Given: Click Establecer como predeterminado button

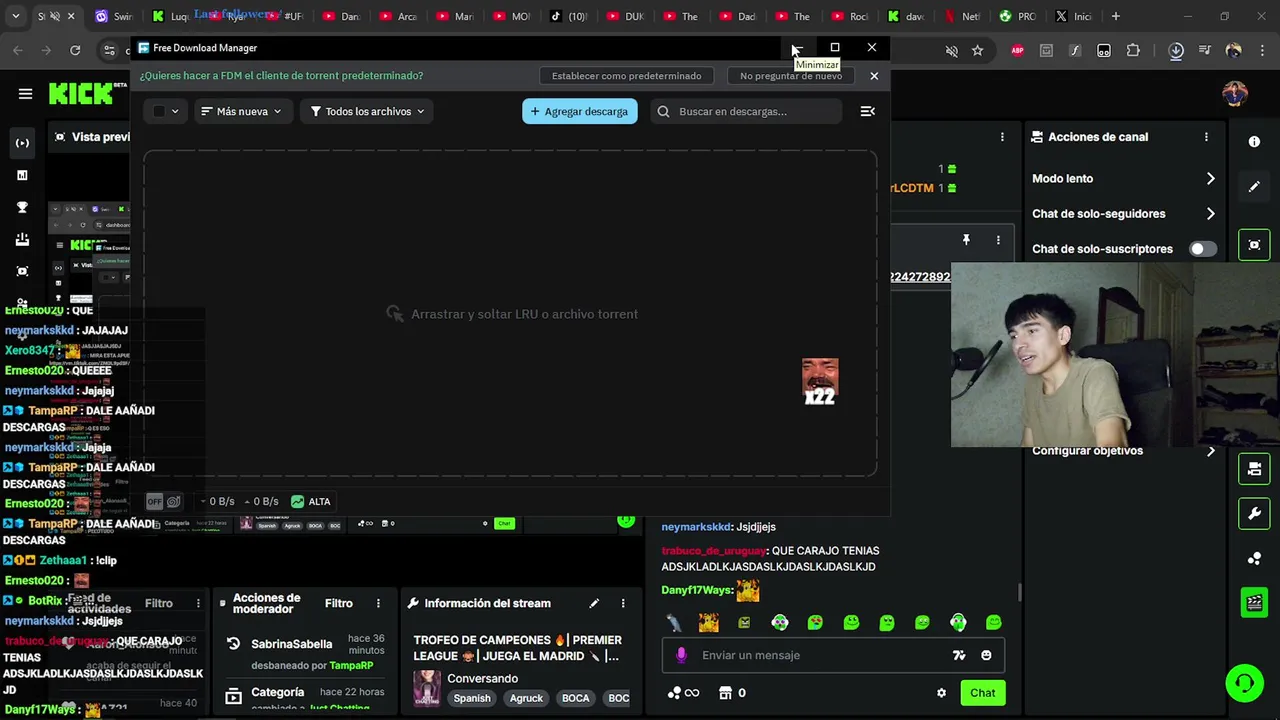Looking at the screenshot, I should pos(627,76).
